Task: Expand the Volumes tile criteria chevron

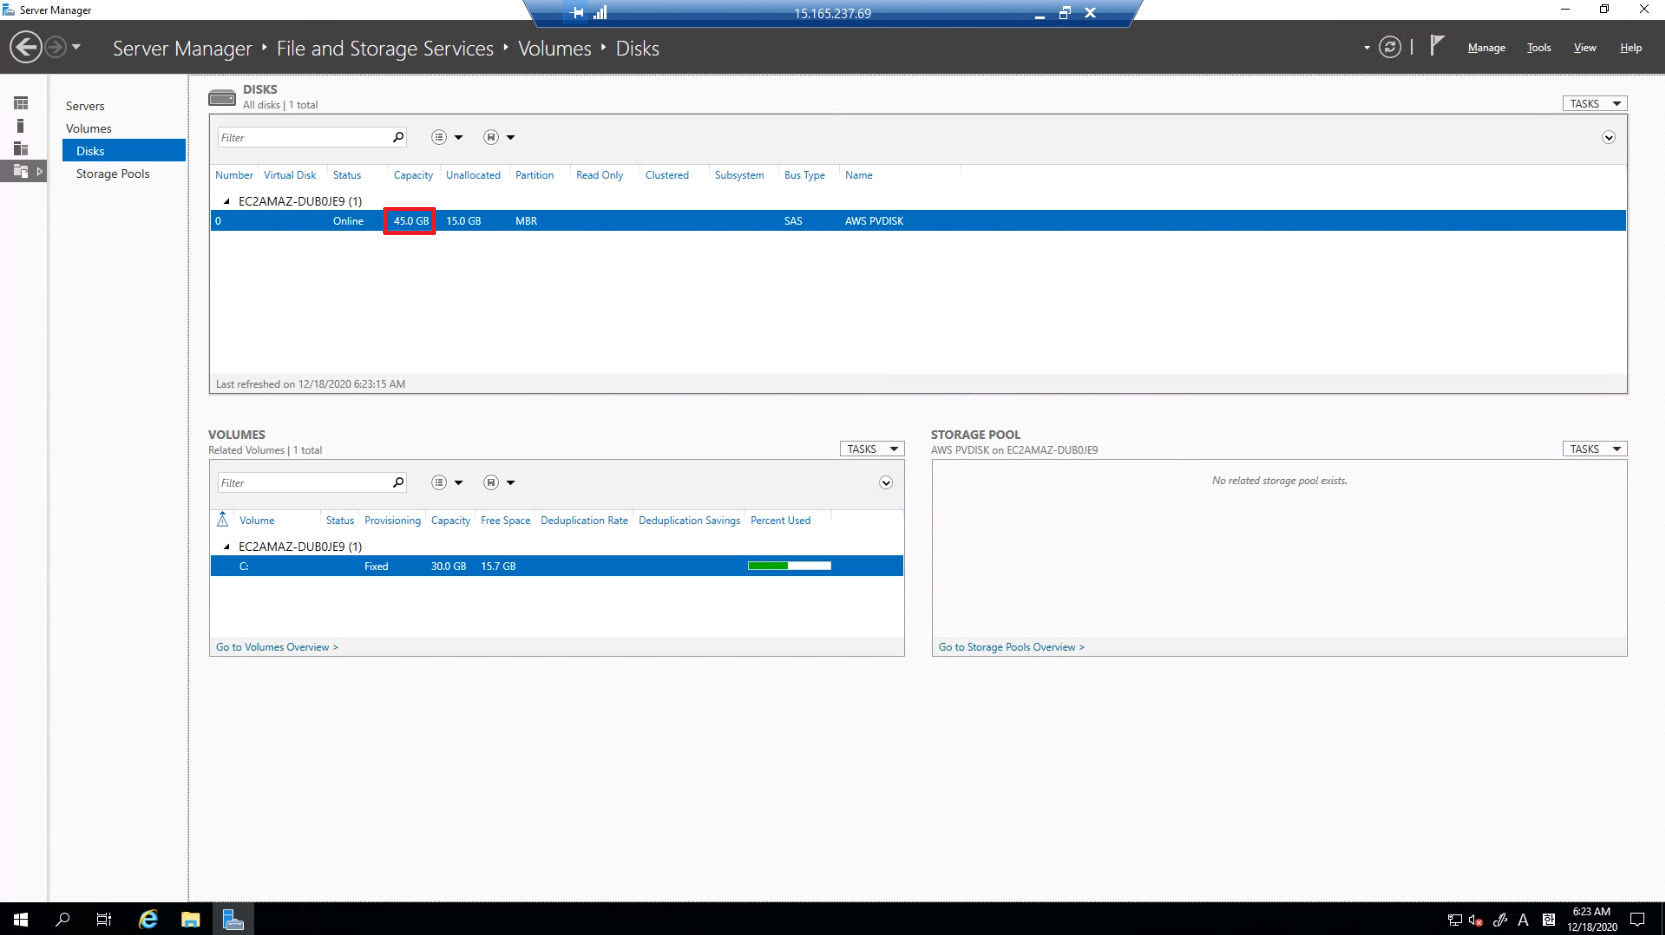Action: click(x=886, y=483)
